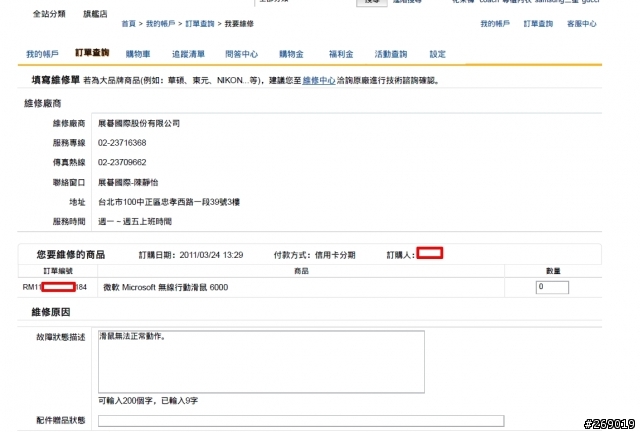Switch to the 我的帳戶 tab
The width and height of the screenshot is (640, 432).
click(x=42, y=54)
